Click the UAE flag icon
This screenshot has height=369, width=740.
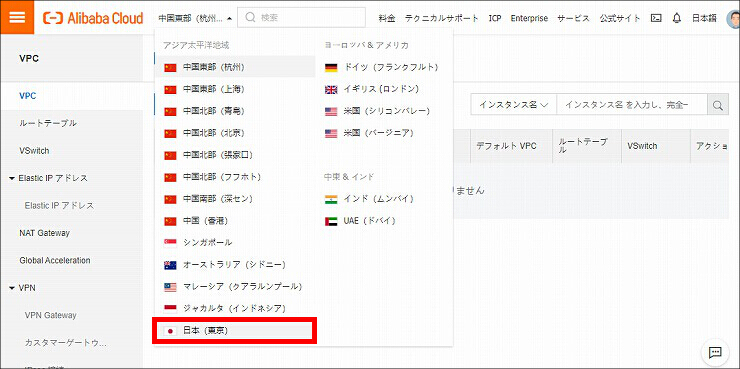click(331, 221)
